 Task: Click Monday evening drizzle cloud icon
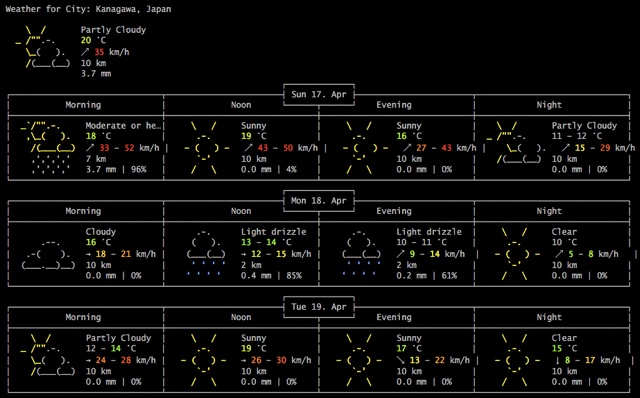362,253
